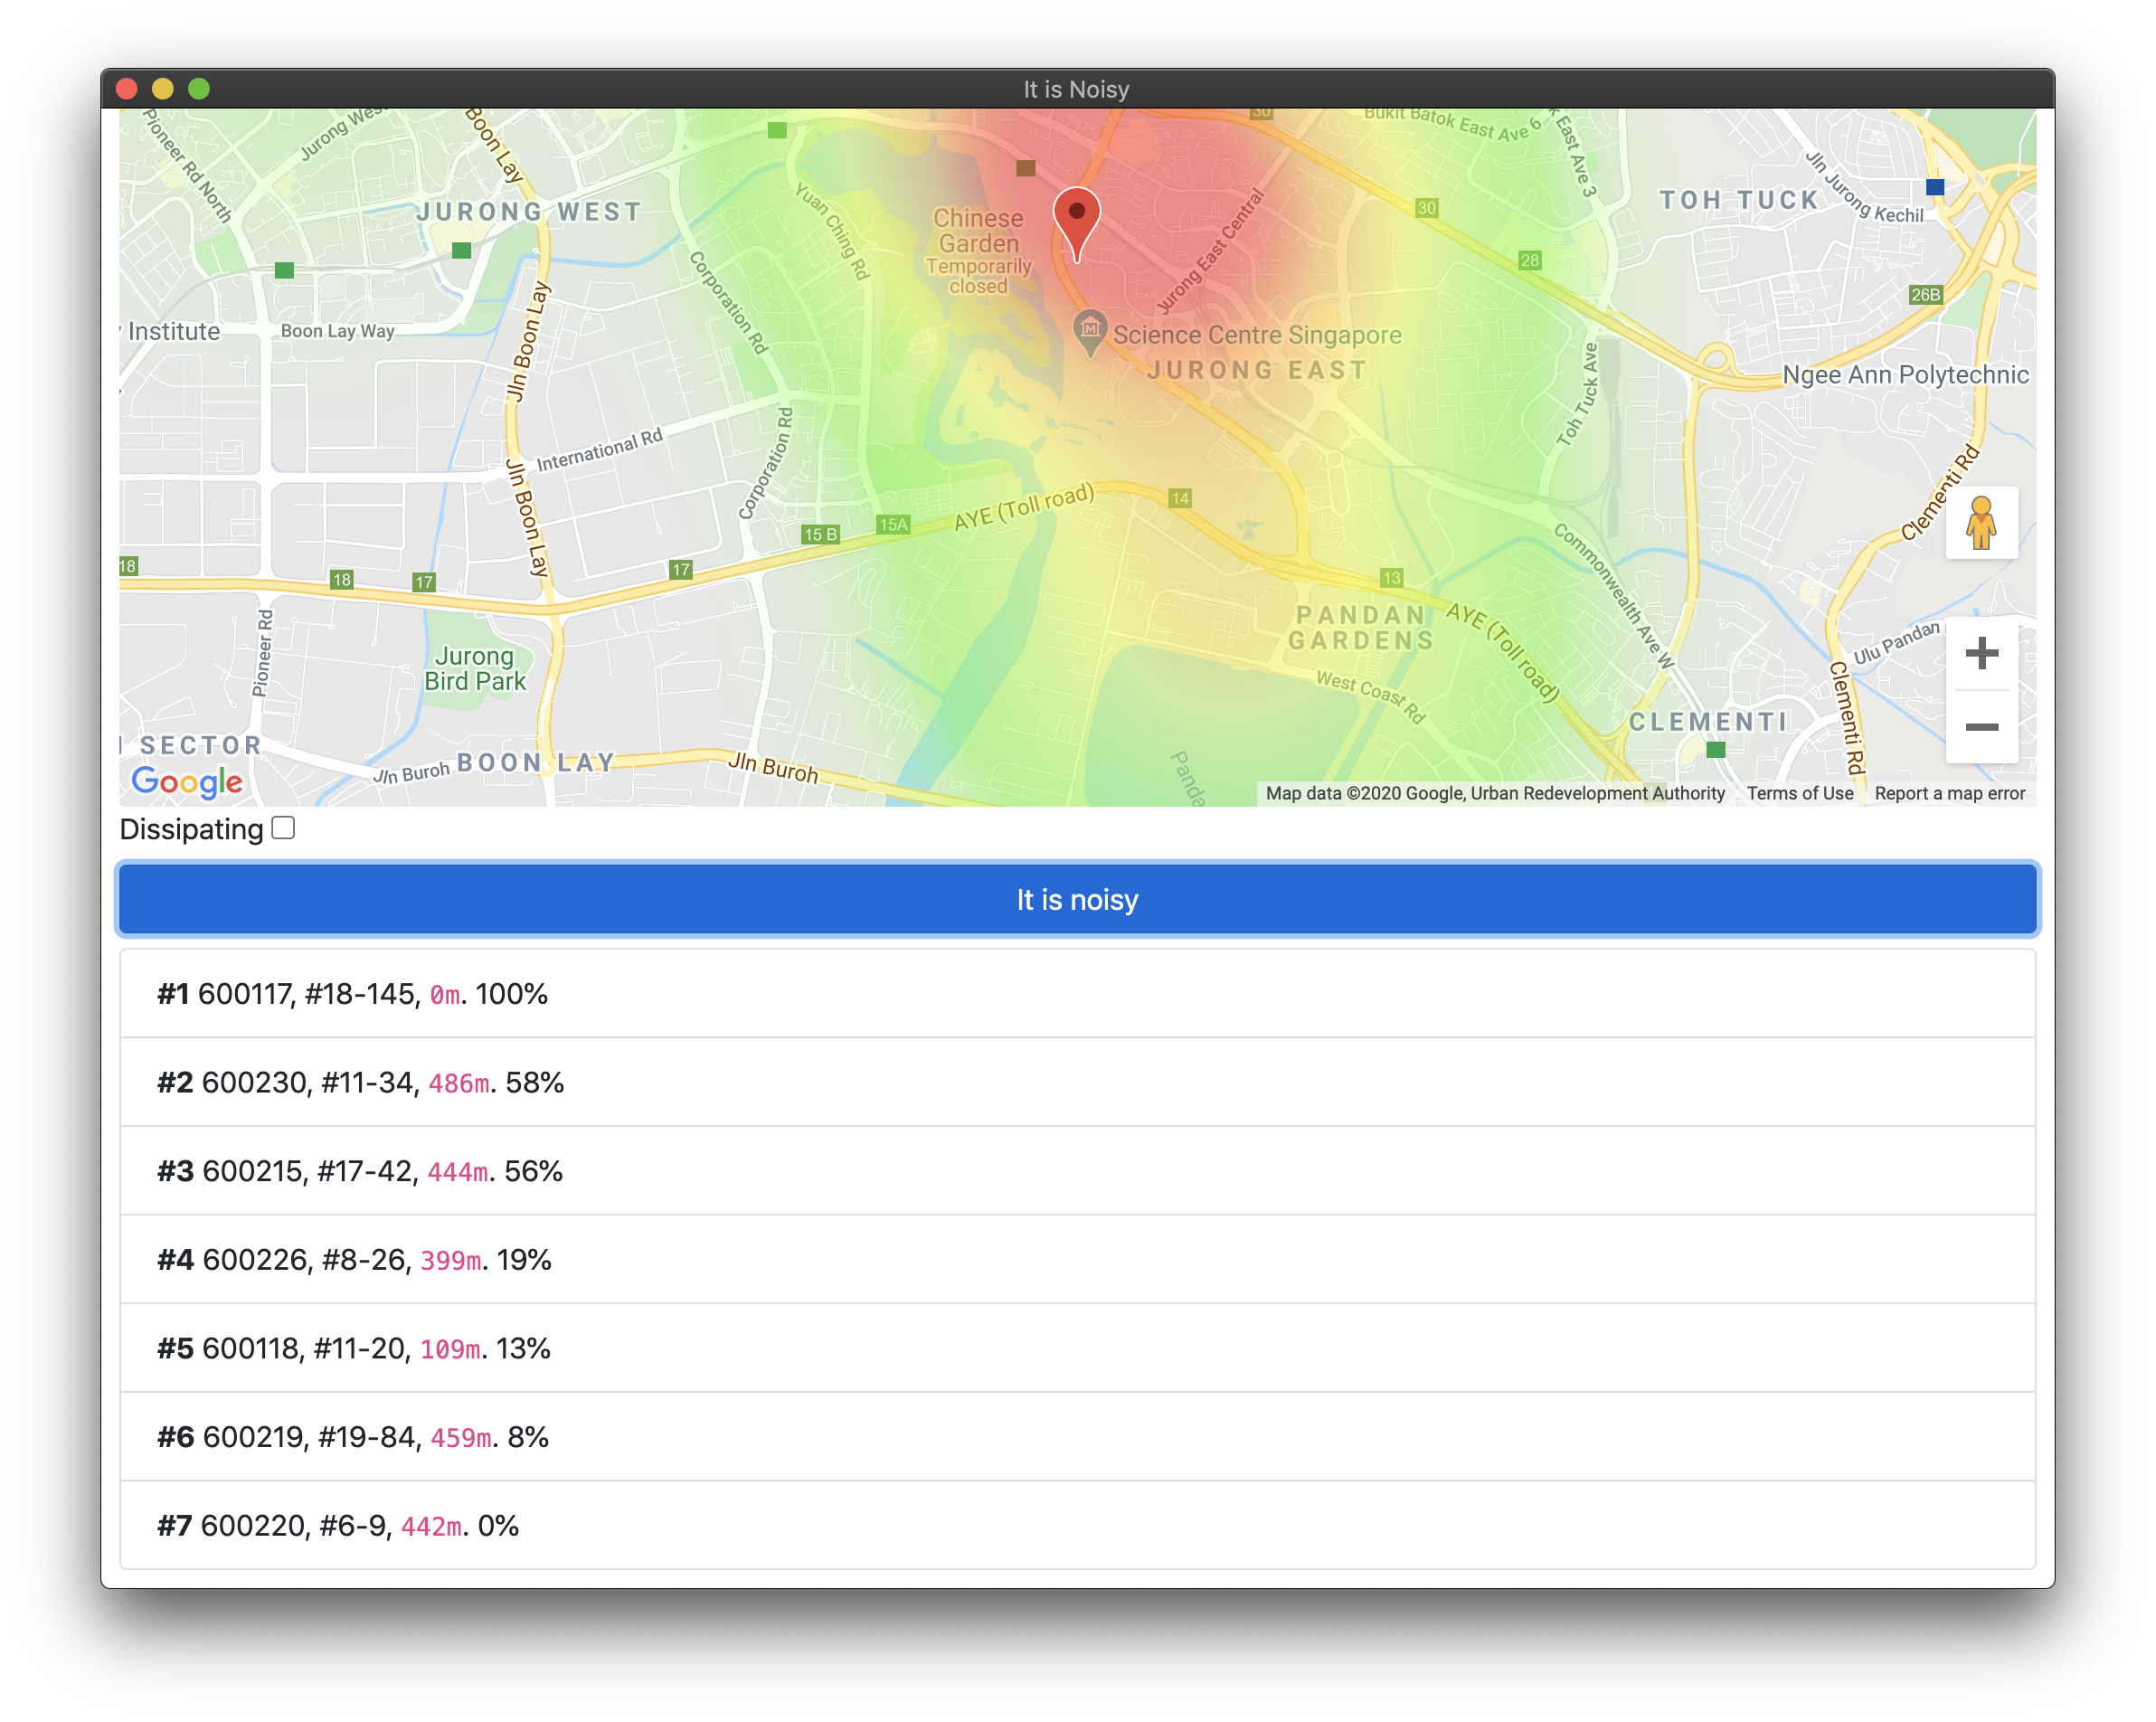2156x1722 pixels.
Task: Click green square marker under Jurong West
Action: click(x=461, y=250)
